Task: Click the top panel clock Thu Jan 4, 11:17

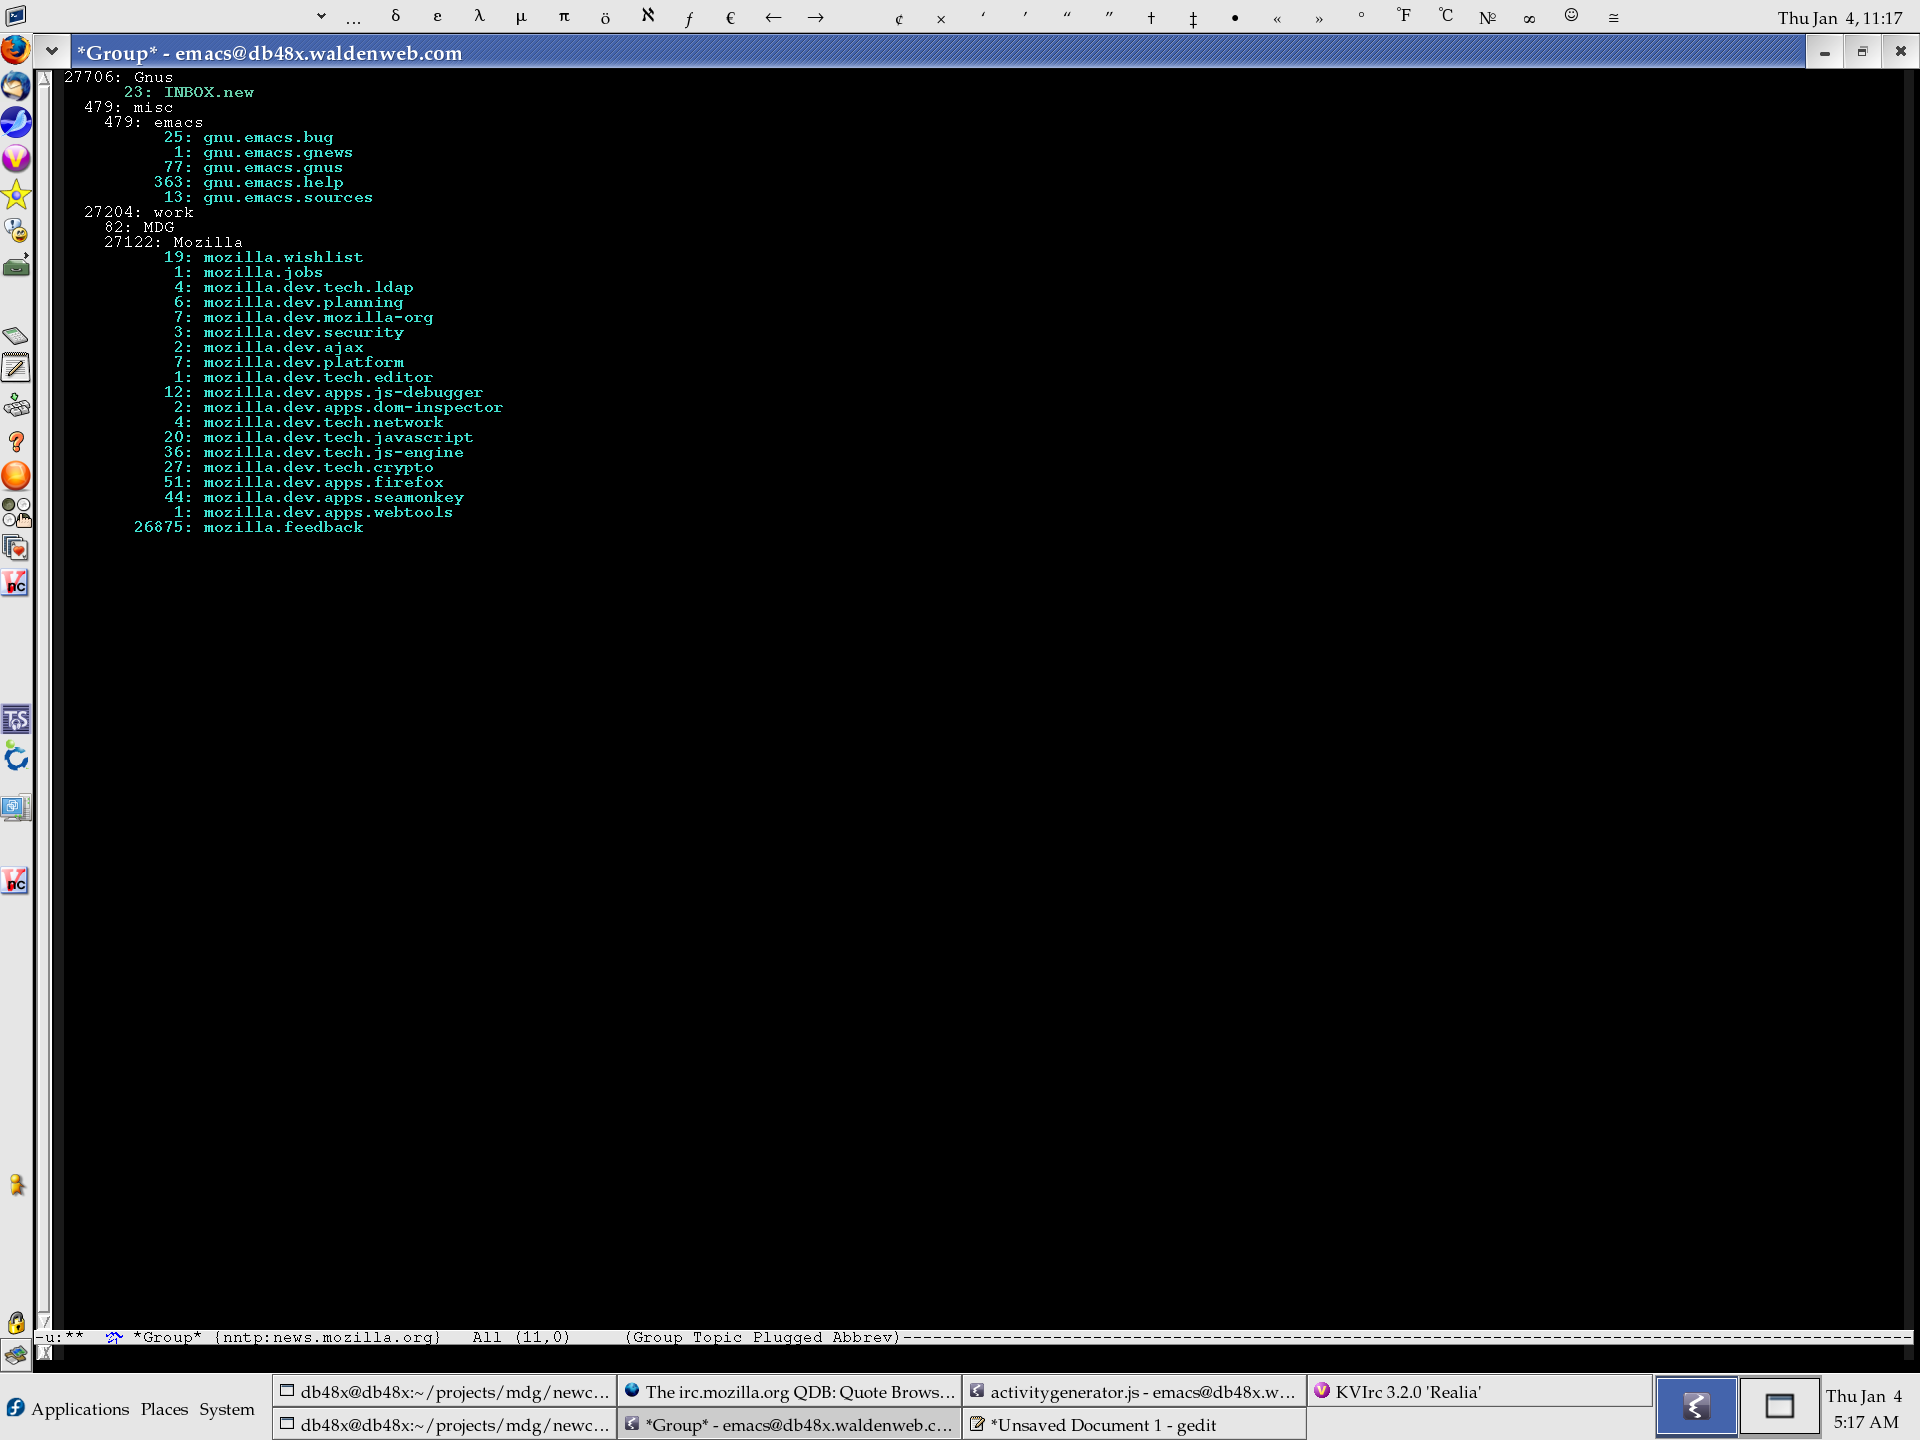Action: [x=1839, y=17]
